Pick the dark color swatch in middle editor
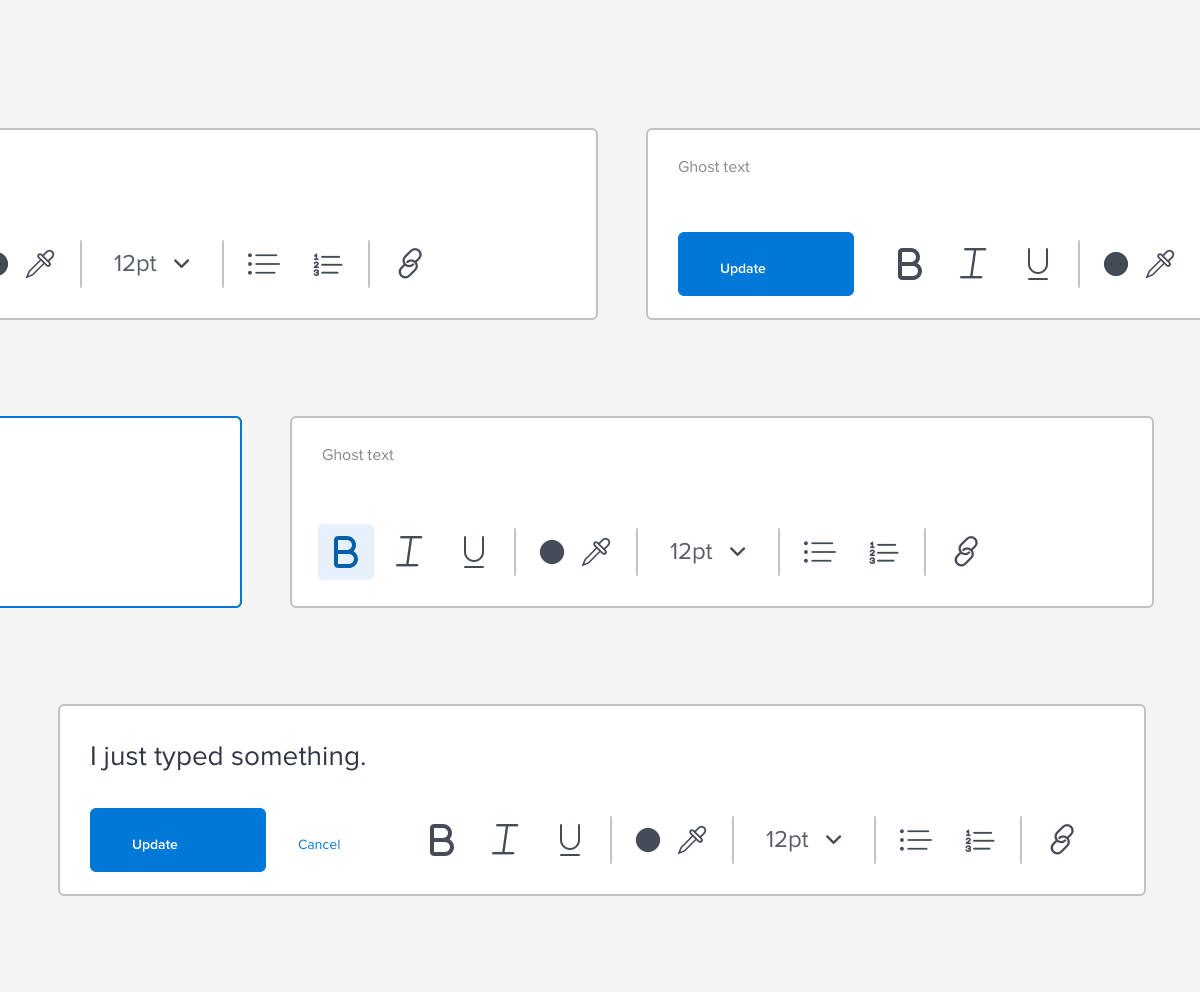Image resolution: width=1200 pixels, height=992 pixels. 552,552
